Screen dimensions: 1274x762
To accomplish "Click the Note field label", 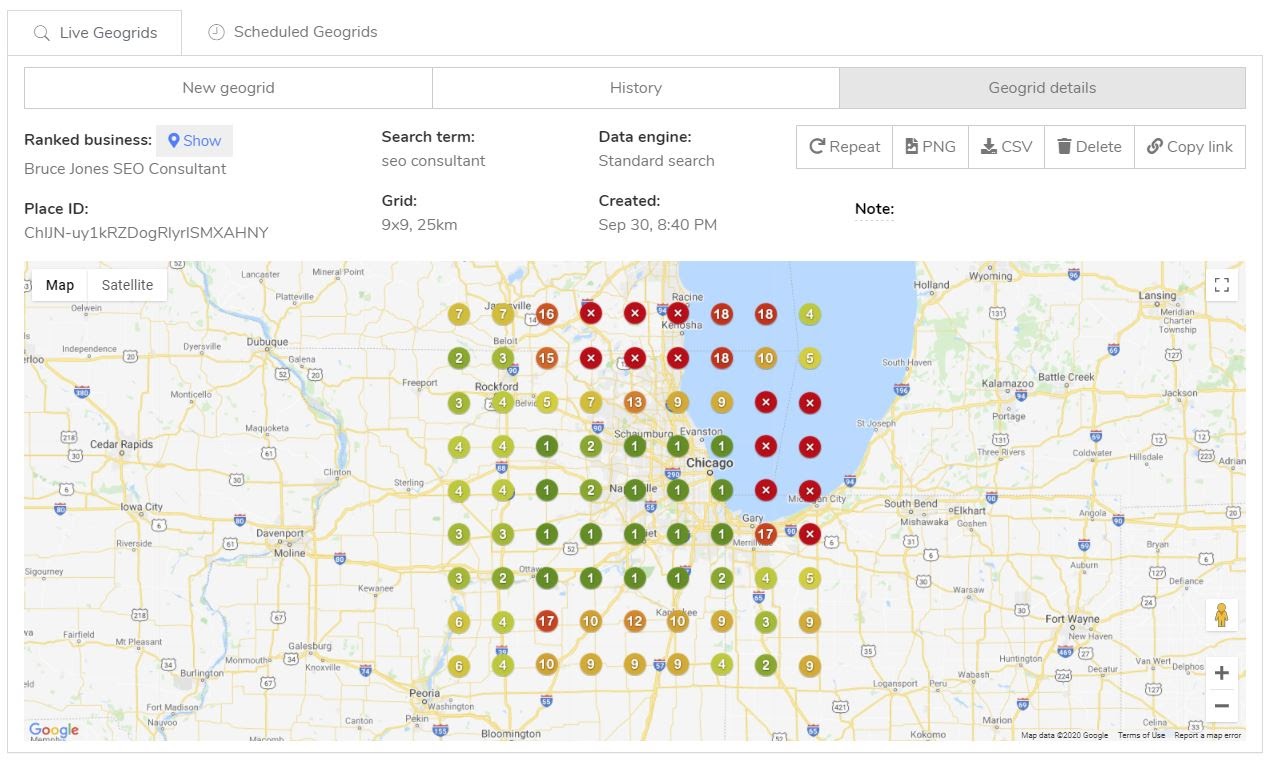I will pyautogui.click(x=874, y=209).
